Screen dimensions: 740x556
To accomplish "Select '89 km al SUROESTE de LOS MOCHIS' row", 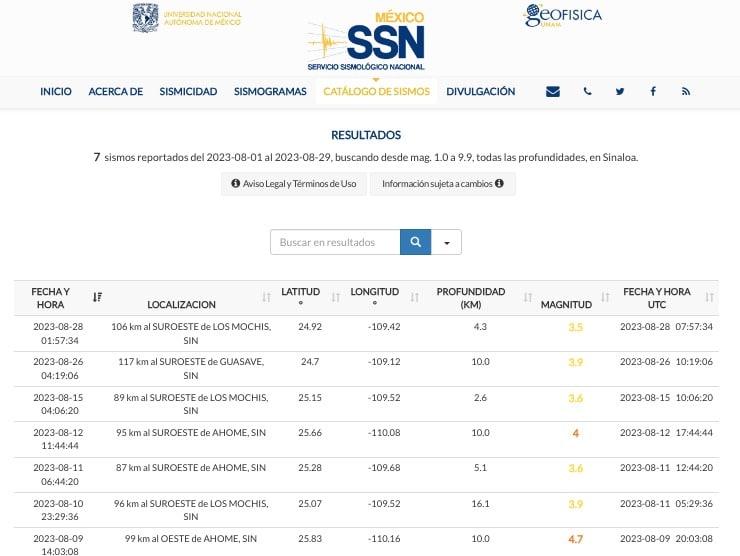I will [366, 404].
